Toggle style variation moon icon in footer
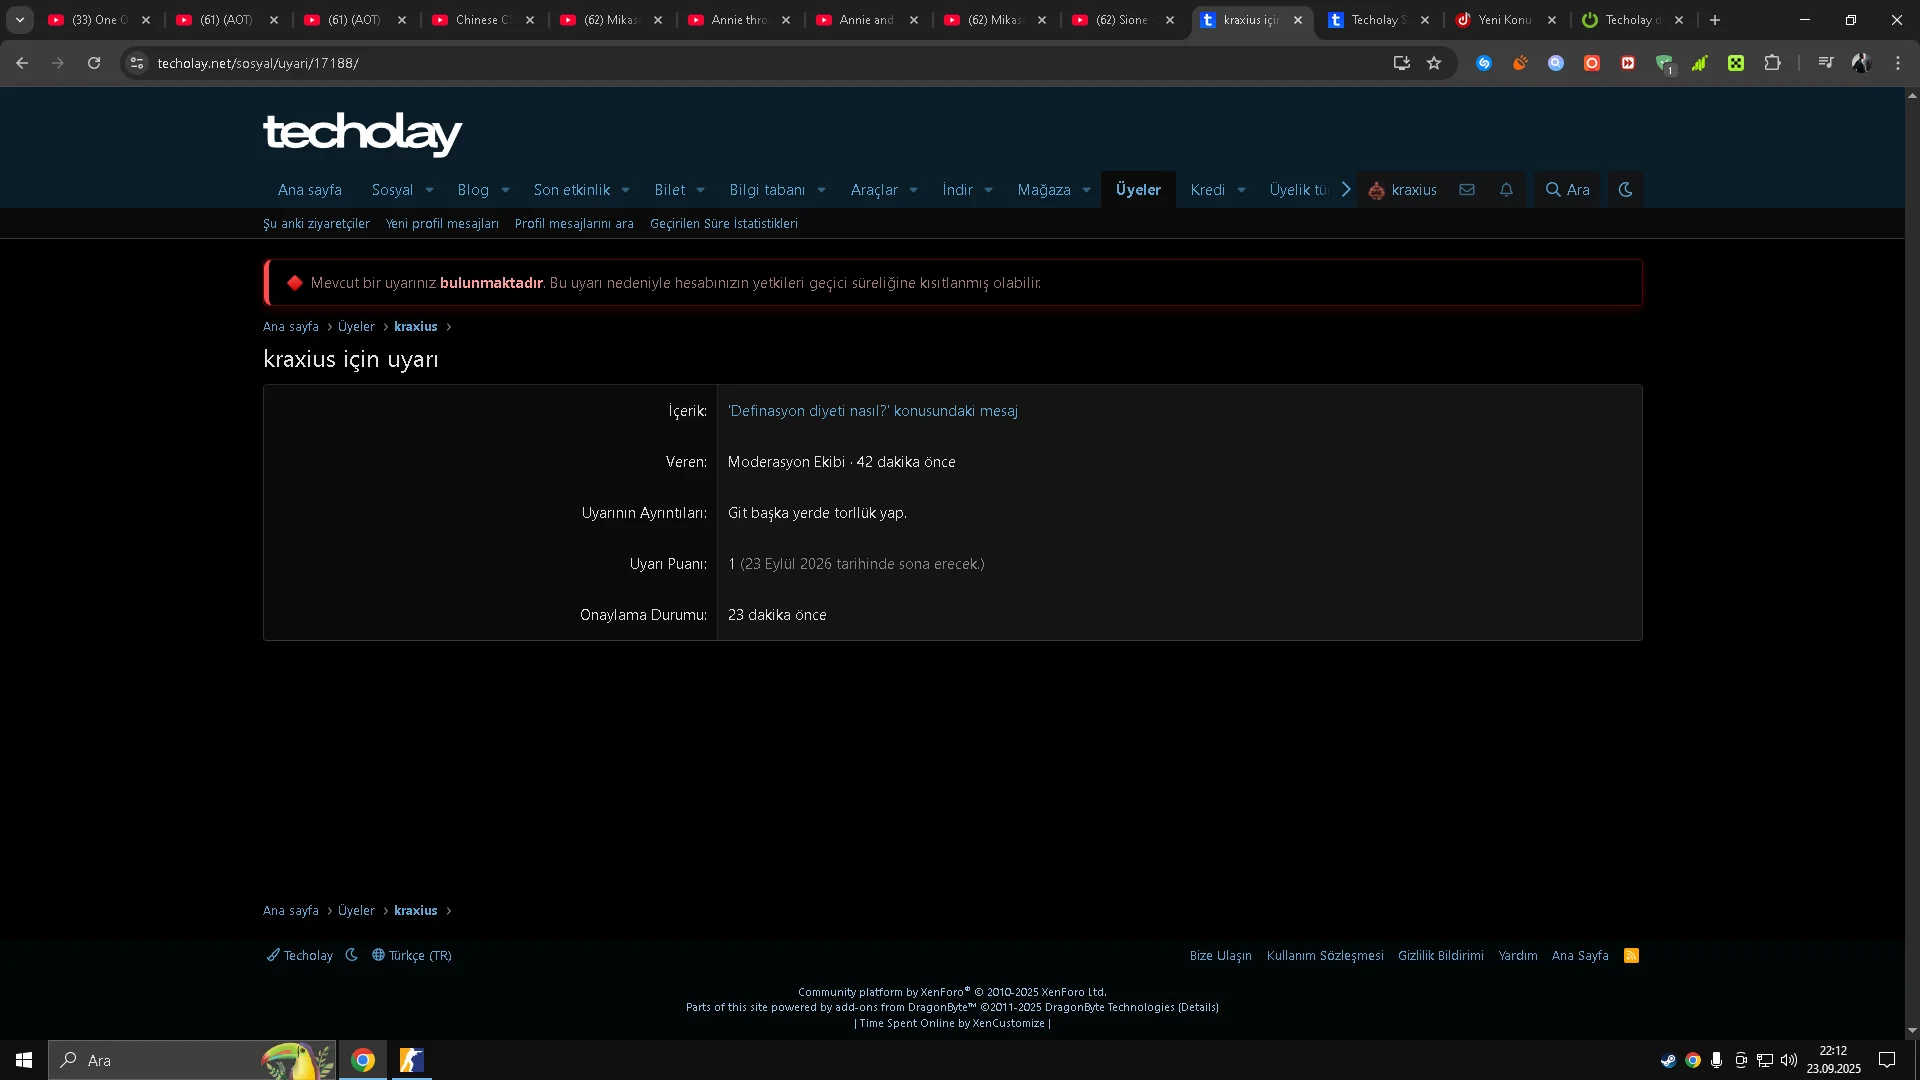This screenshot has width=1920, height=1080. [x=352, y=955]
